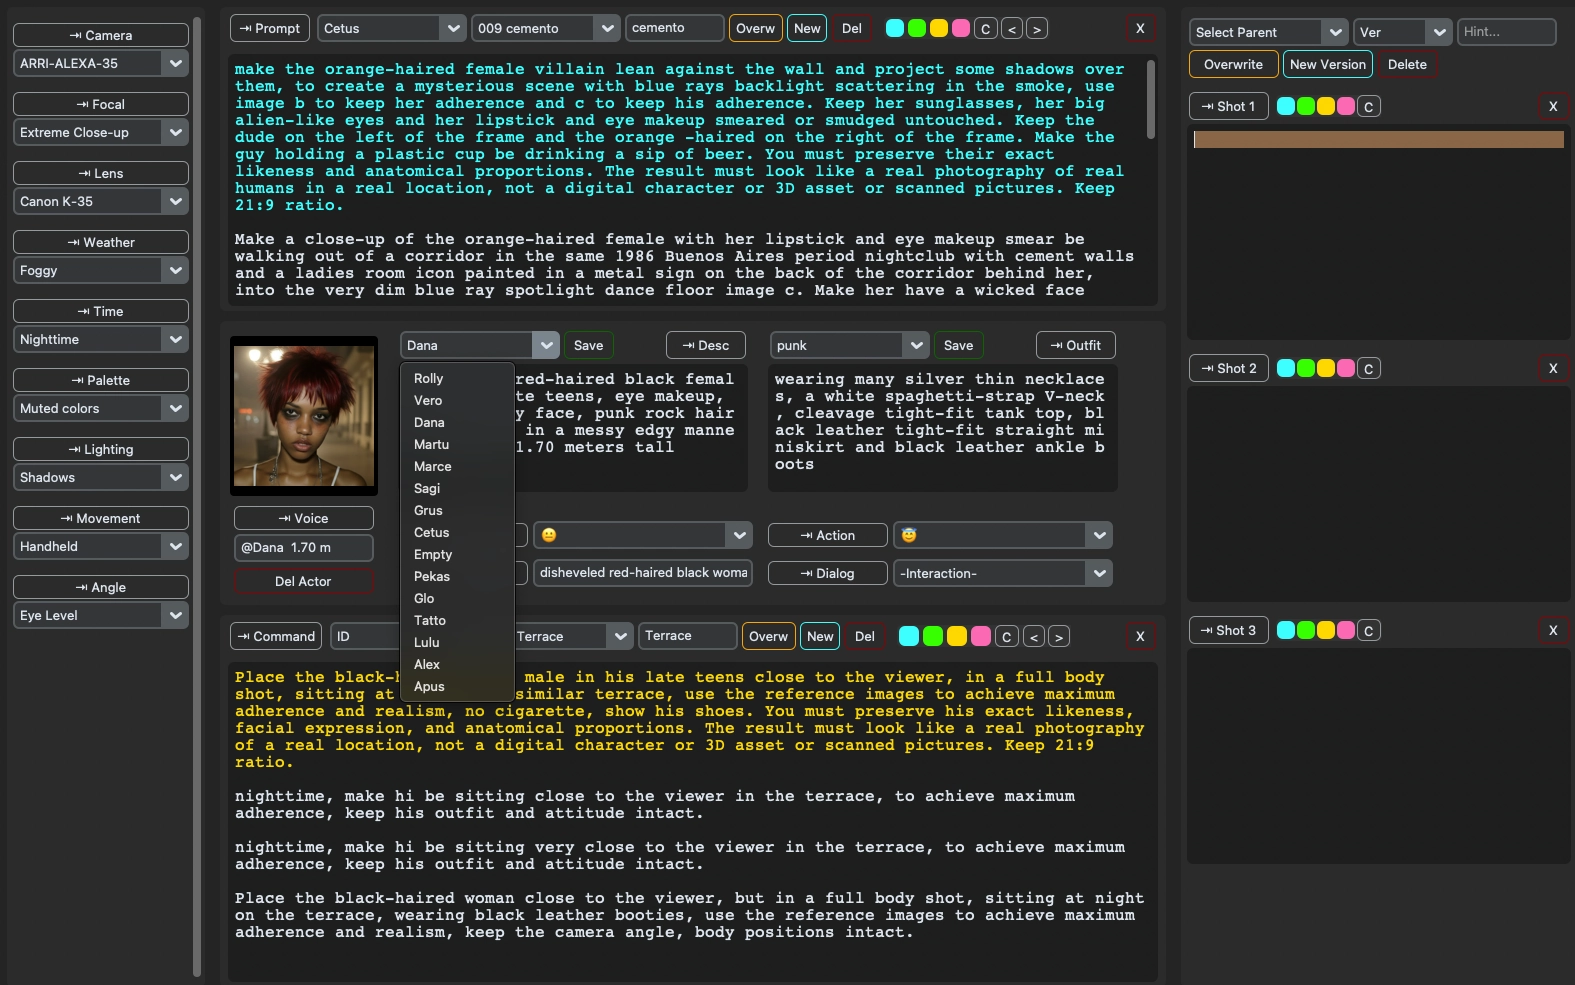Click the Voice button
The width and height of the screenshot is (1575, 985).
coord(303,518)
